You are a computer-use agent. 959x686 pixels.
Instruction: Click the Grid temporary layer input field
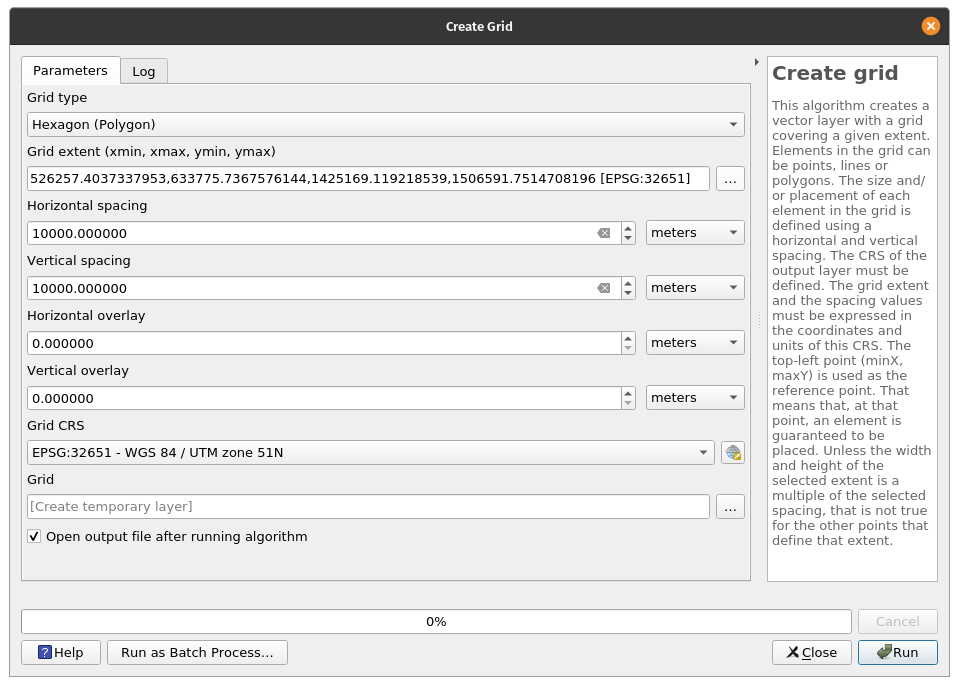pos(368,507)
